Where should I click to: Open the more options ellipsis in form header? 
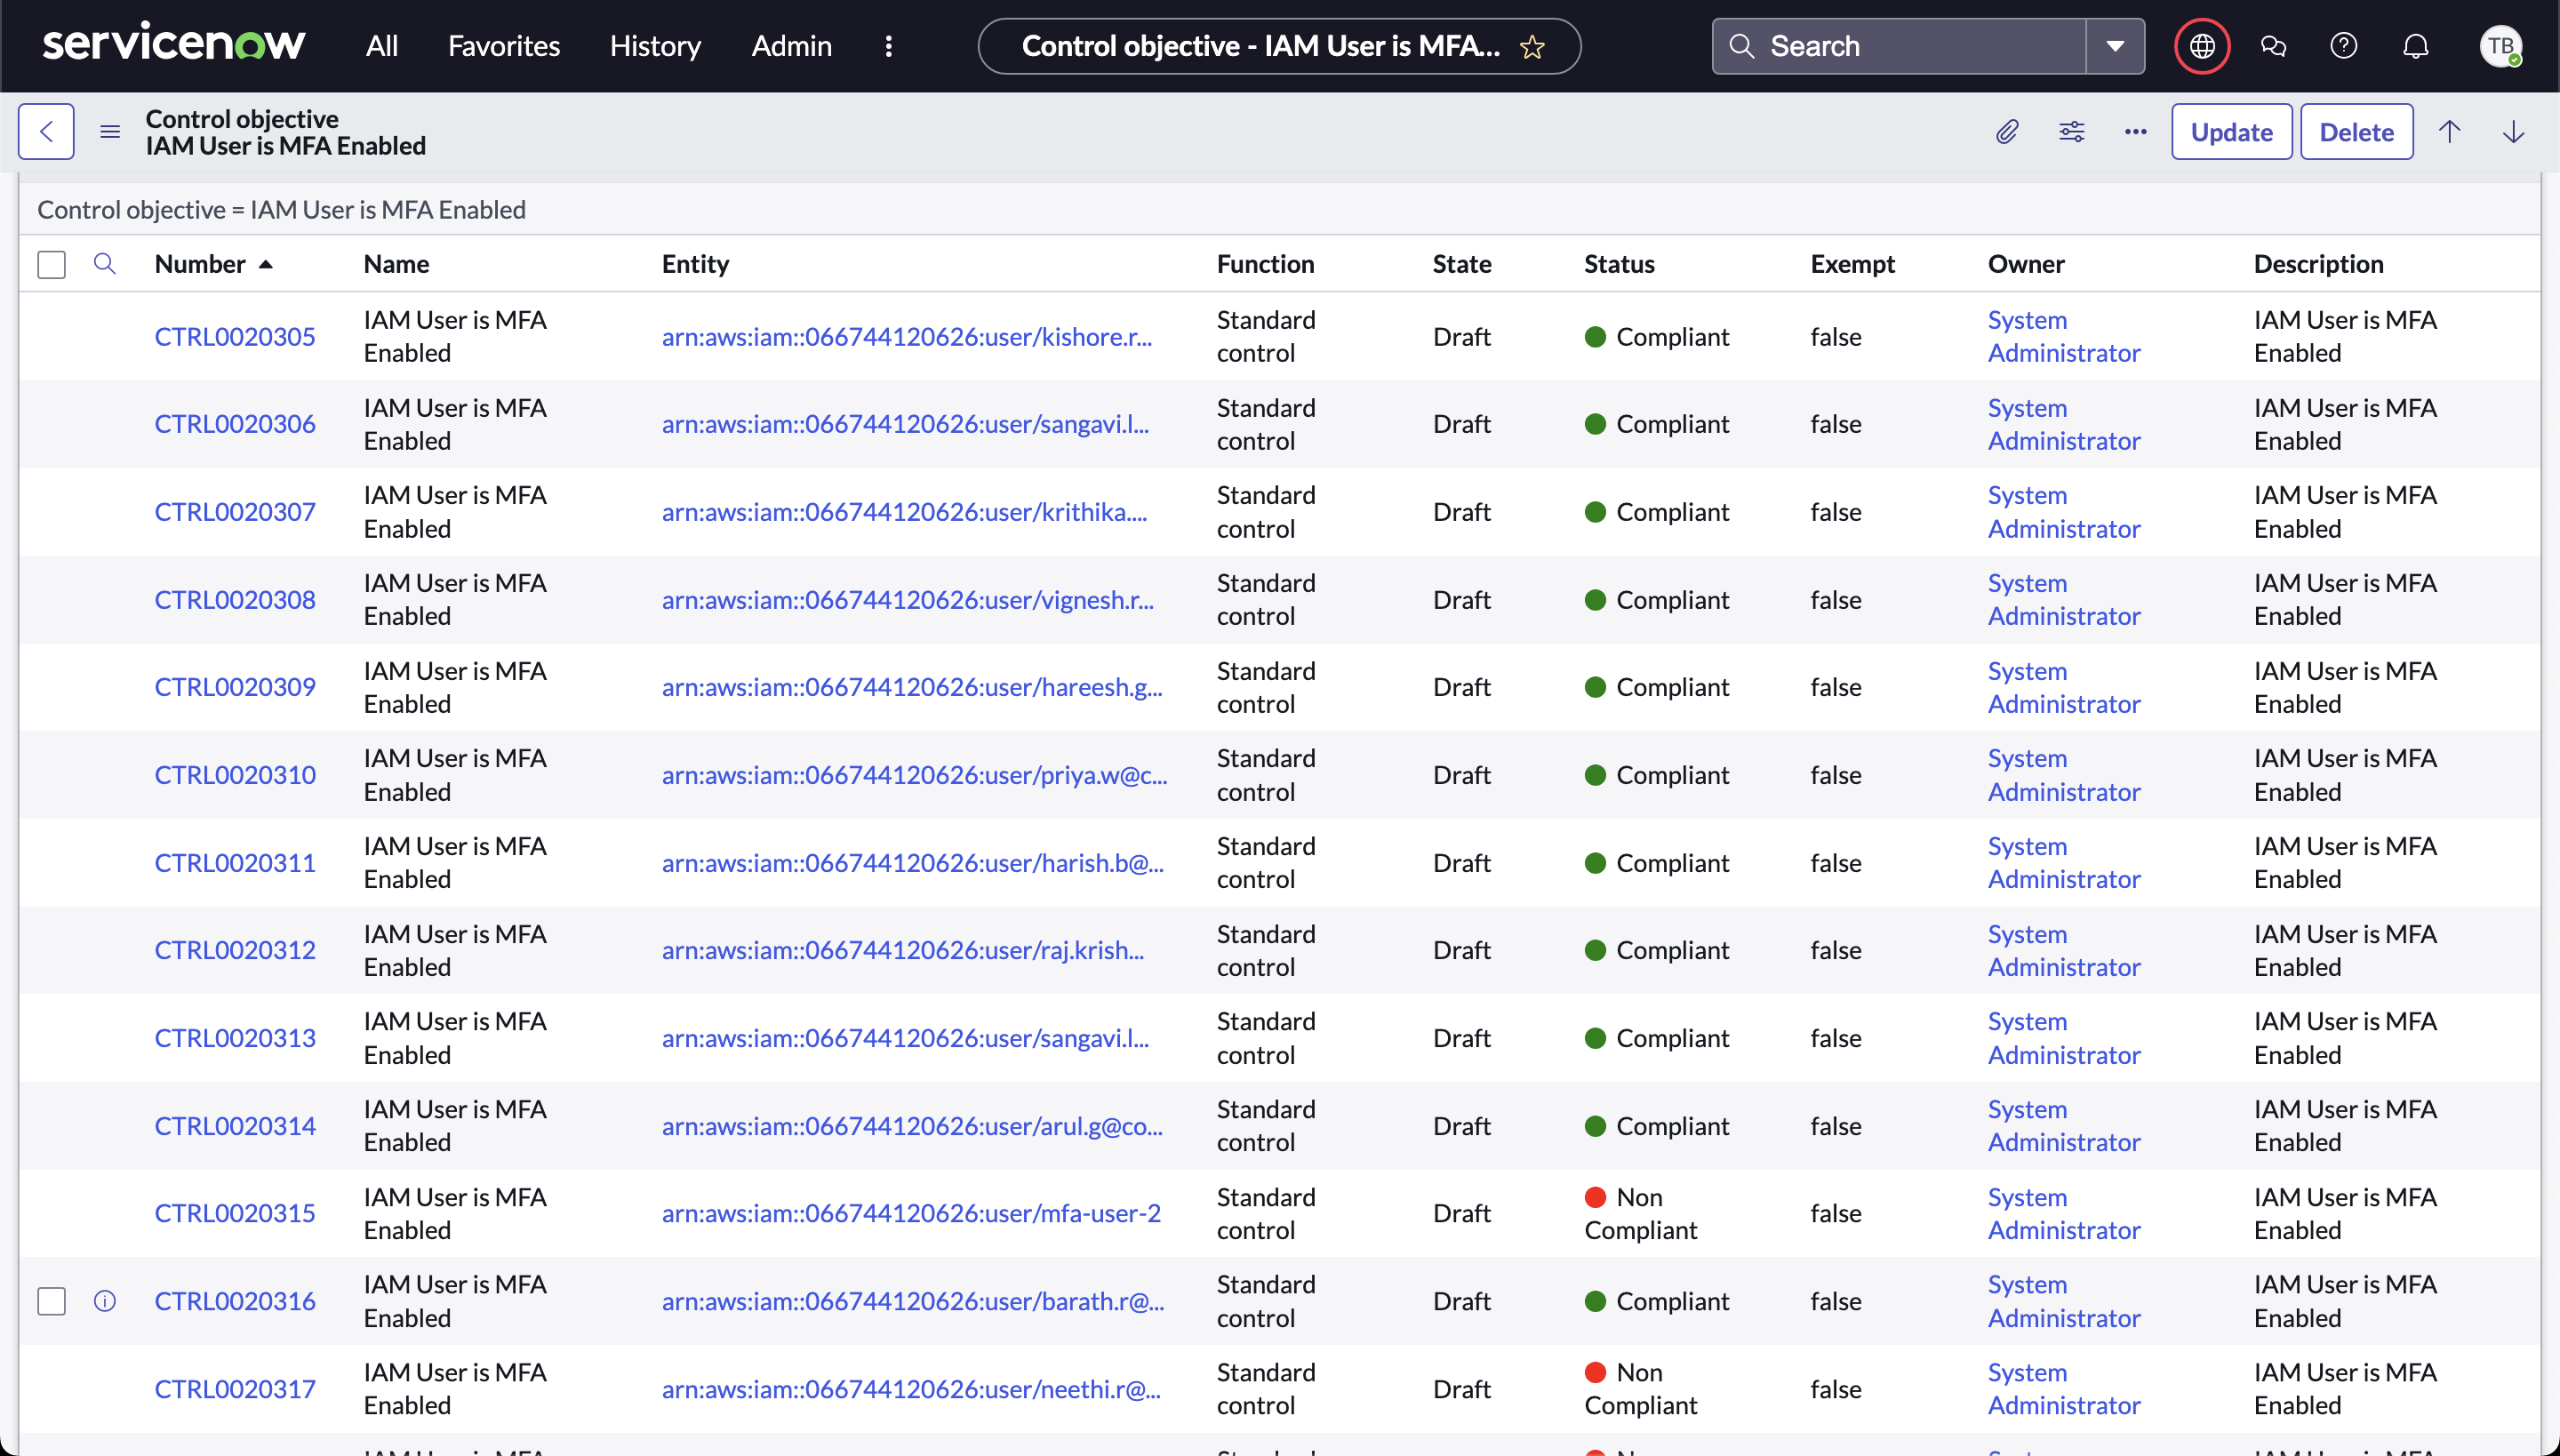[x=2135, y=131]
